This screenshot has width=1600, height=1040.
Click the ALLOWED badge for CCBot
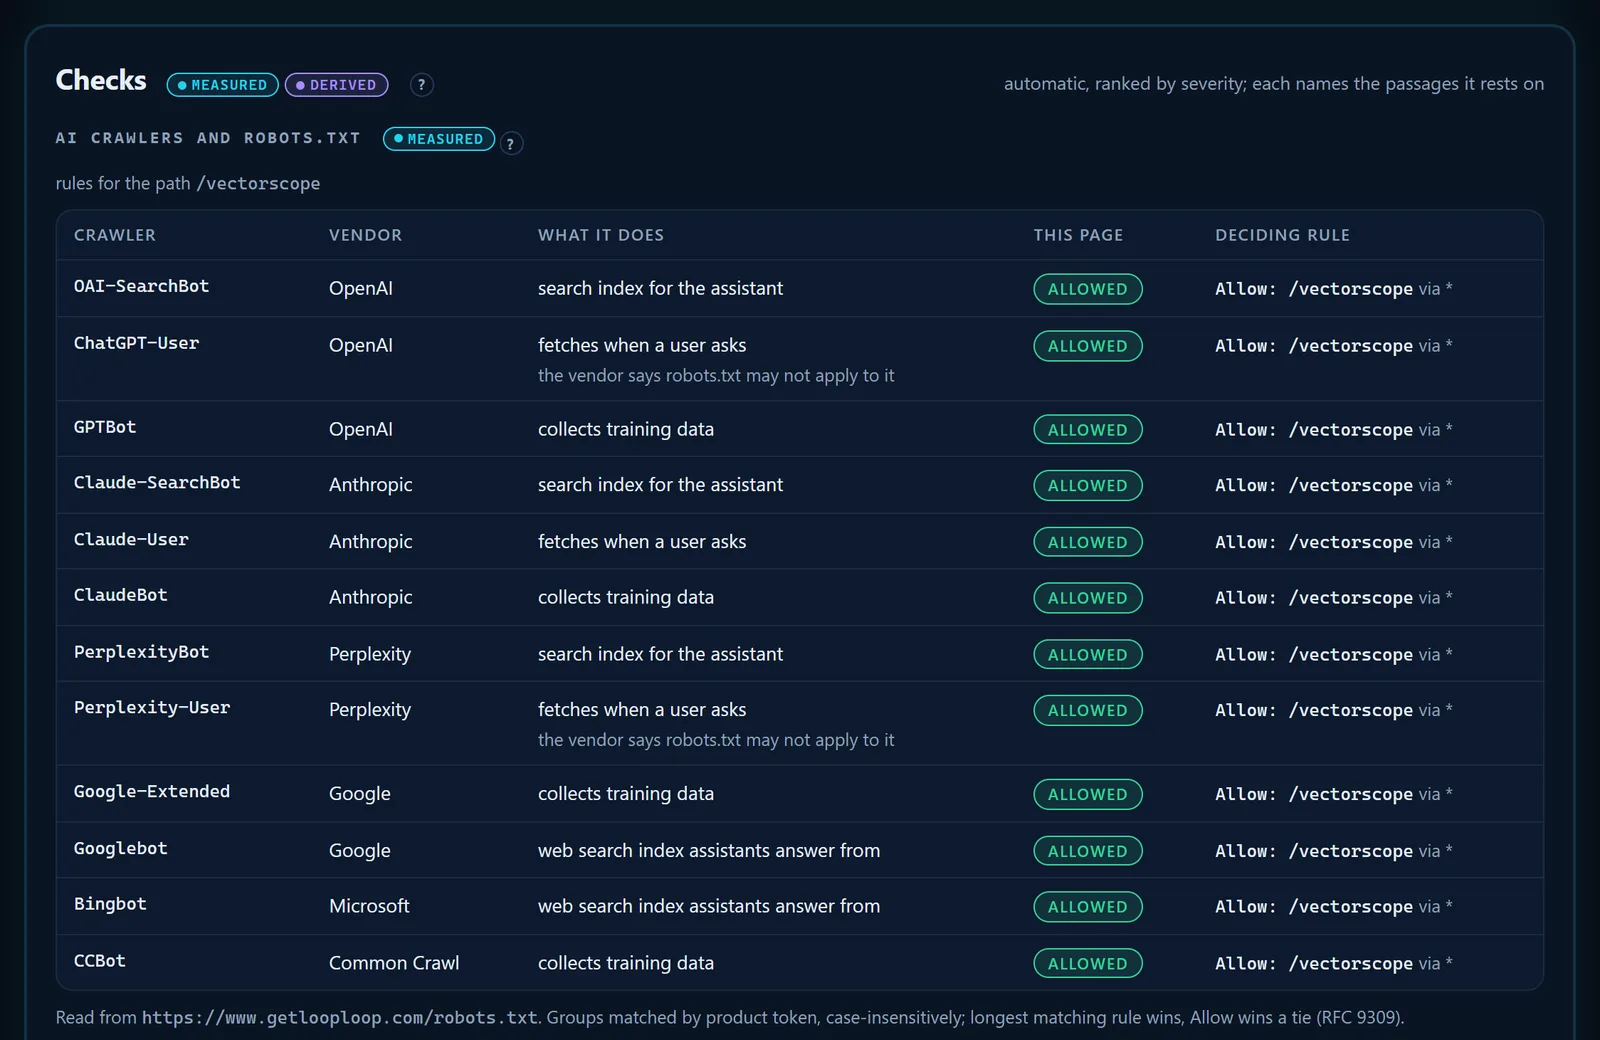pos(1088,964)
